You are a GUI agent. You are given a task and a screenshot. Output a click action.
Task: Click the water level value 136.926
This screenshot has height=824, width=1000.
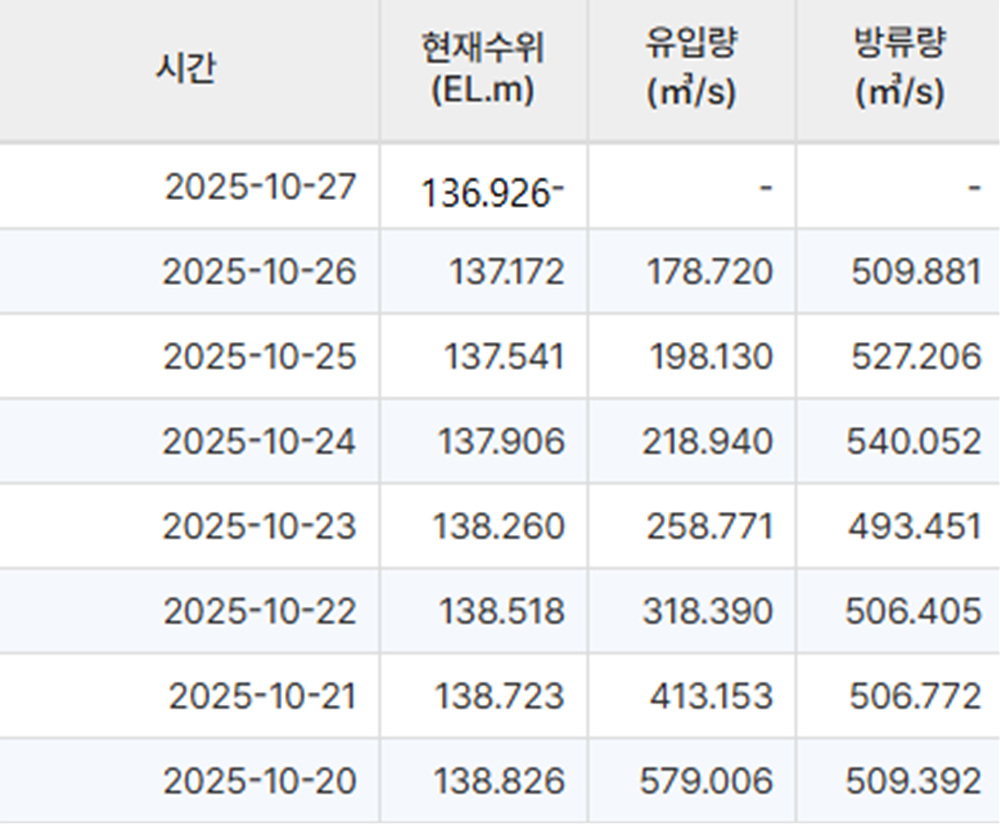point(490,190)
